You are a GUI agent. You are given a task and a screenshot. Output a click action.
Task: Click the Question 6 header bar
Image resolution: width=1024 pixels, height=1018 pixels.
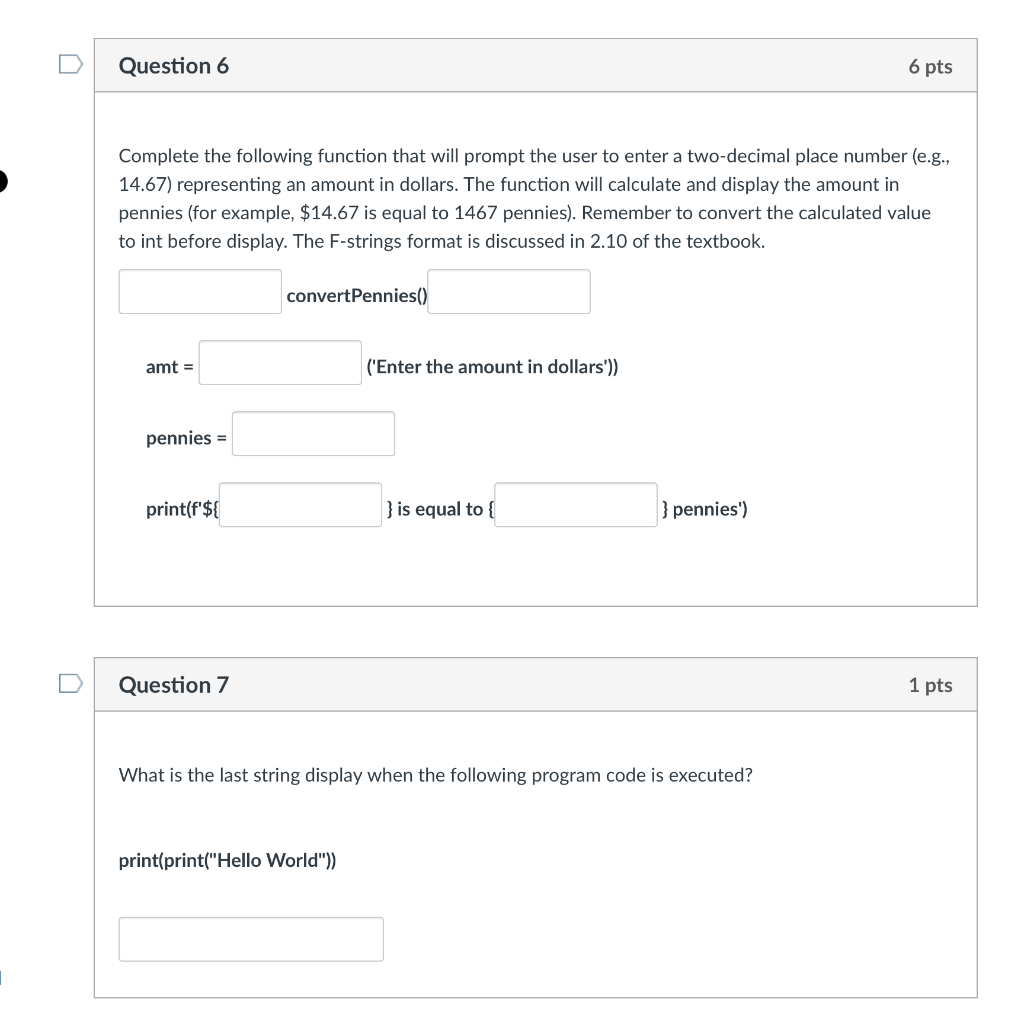pos(536,64)
